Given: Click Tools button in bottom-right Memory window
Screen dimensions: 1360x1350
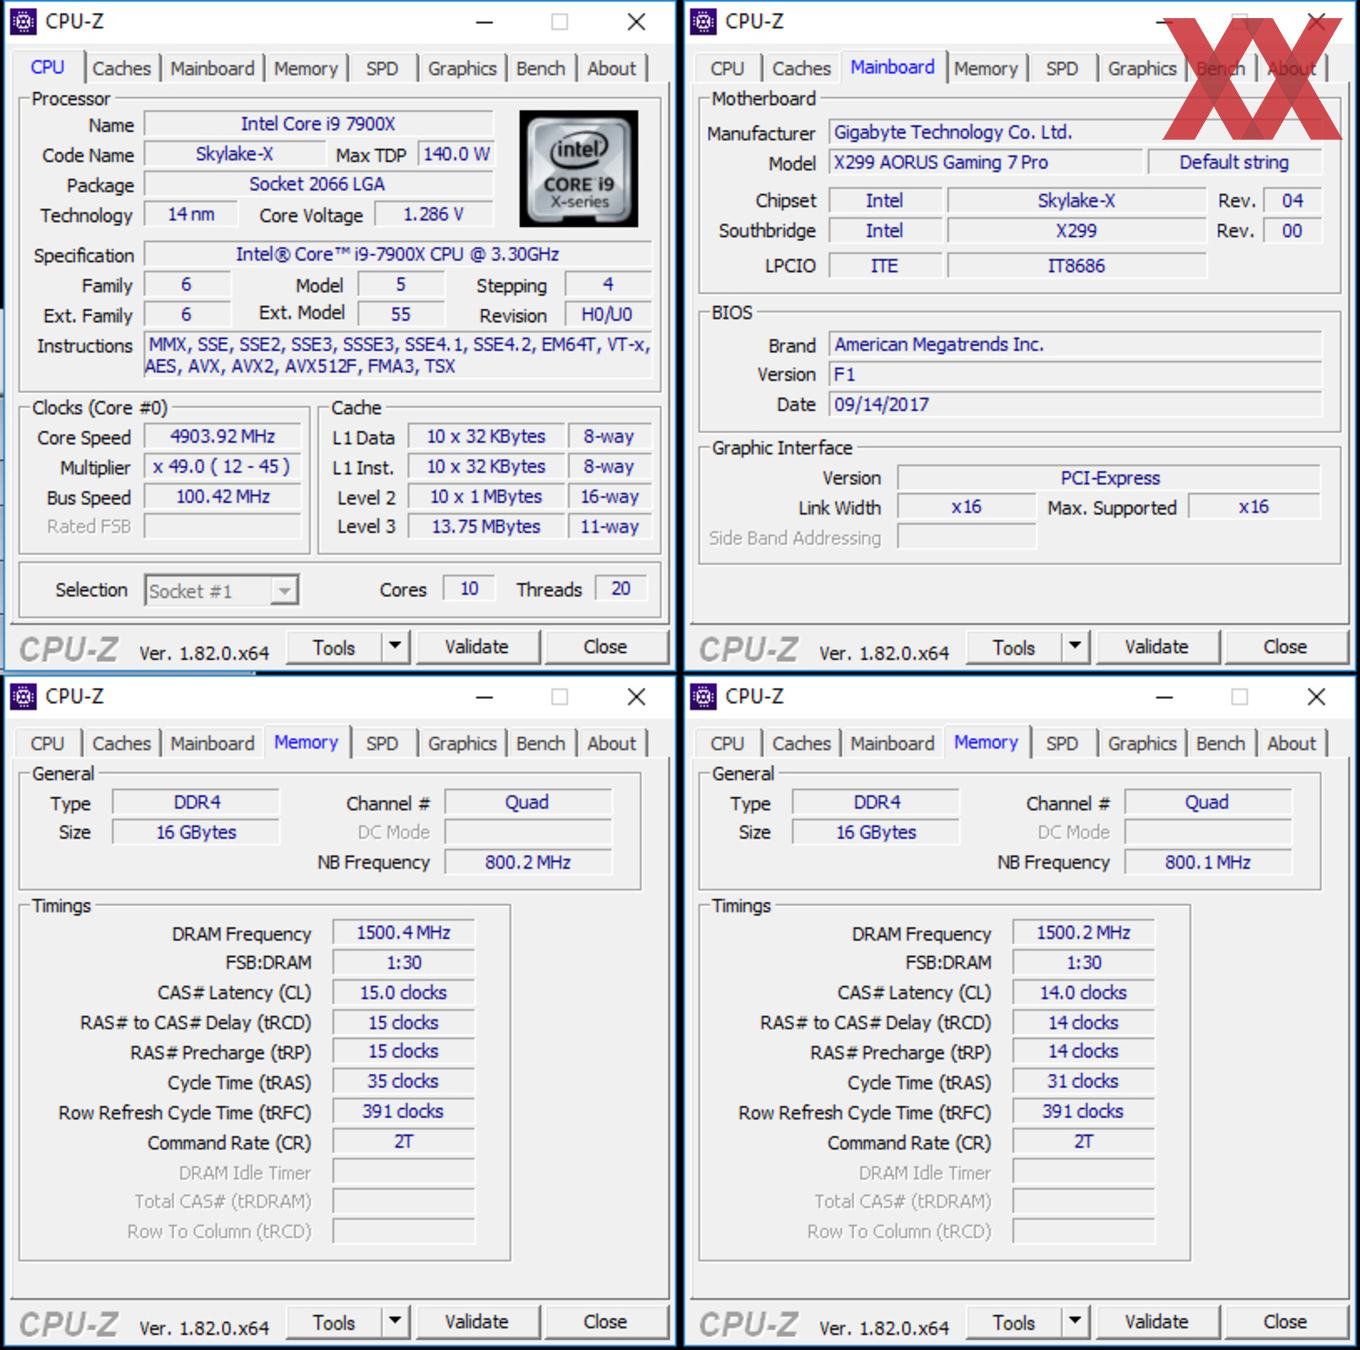Looking at the screenshot, I should (x=1014, y=1322).
